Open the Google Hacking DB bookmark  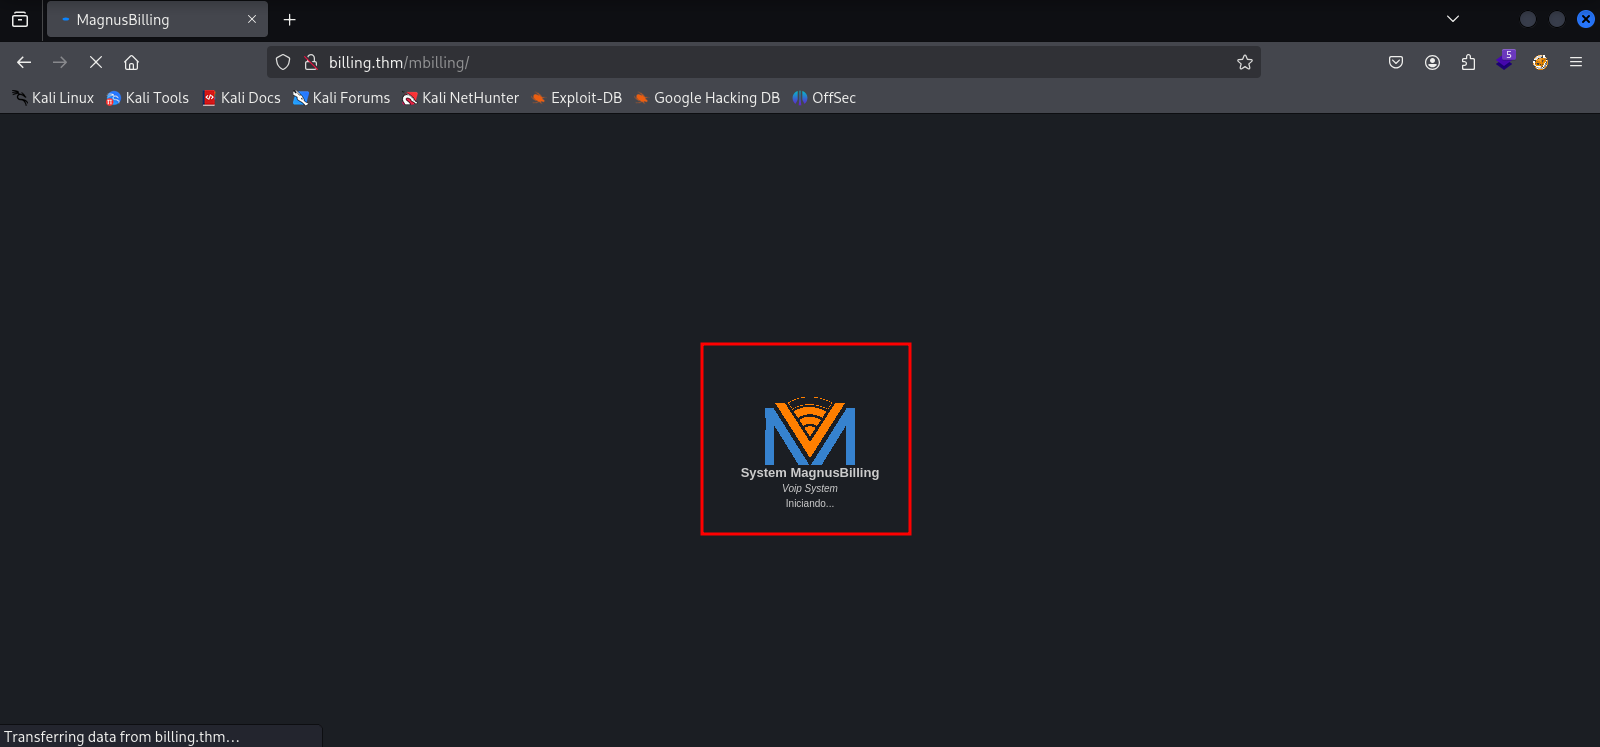(706, 98)
